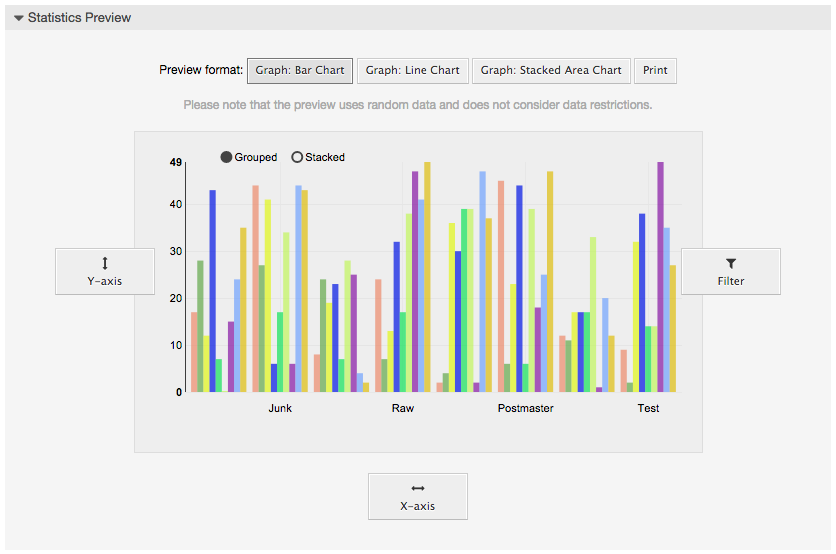Screen dimensions: 836x554
Task: Click the 0 y-axis origin label
Action: 179,392
